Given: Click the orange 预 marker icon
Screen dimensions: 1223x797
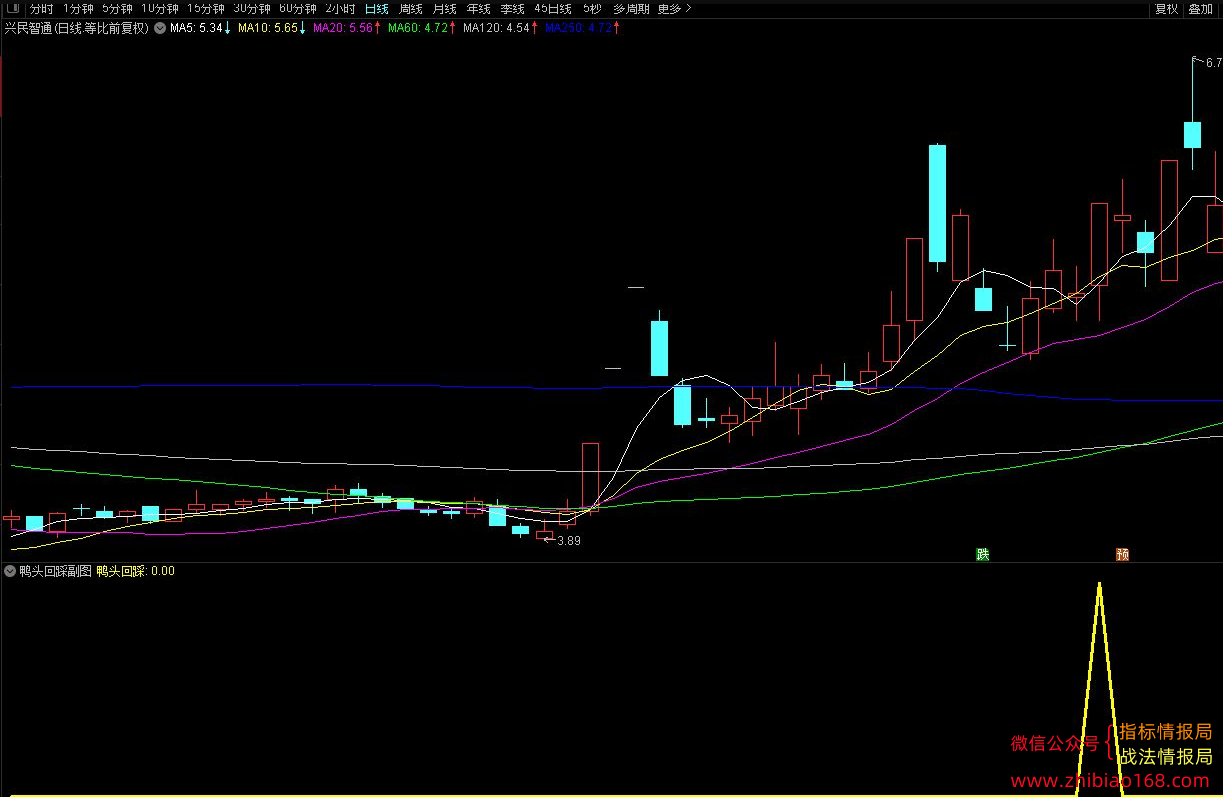Looking at the screenshot, I should [x=1122, y=555].
